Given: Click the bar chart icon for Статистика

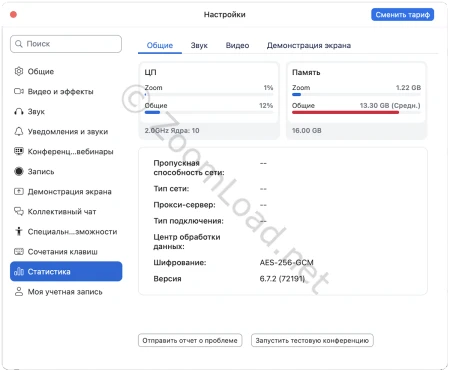Looking at the screenshot, I should 19,271.
